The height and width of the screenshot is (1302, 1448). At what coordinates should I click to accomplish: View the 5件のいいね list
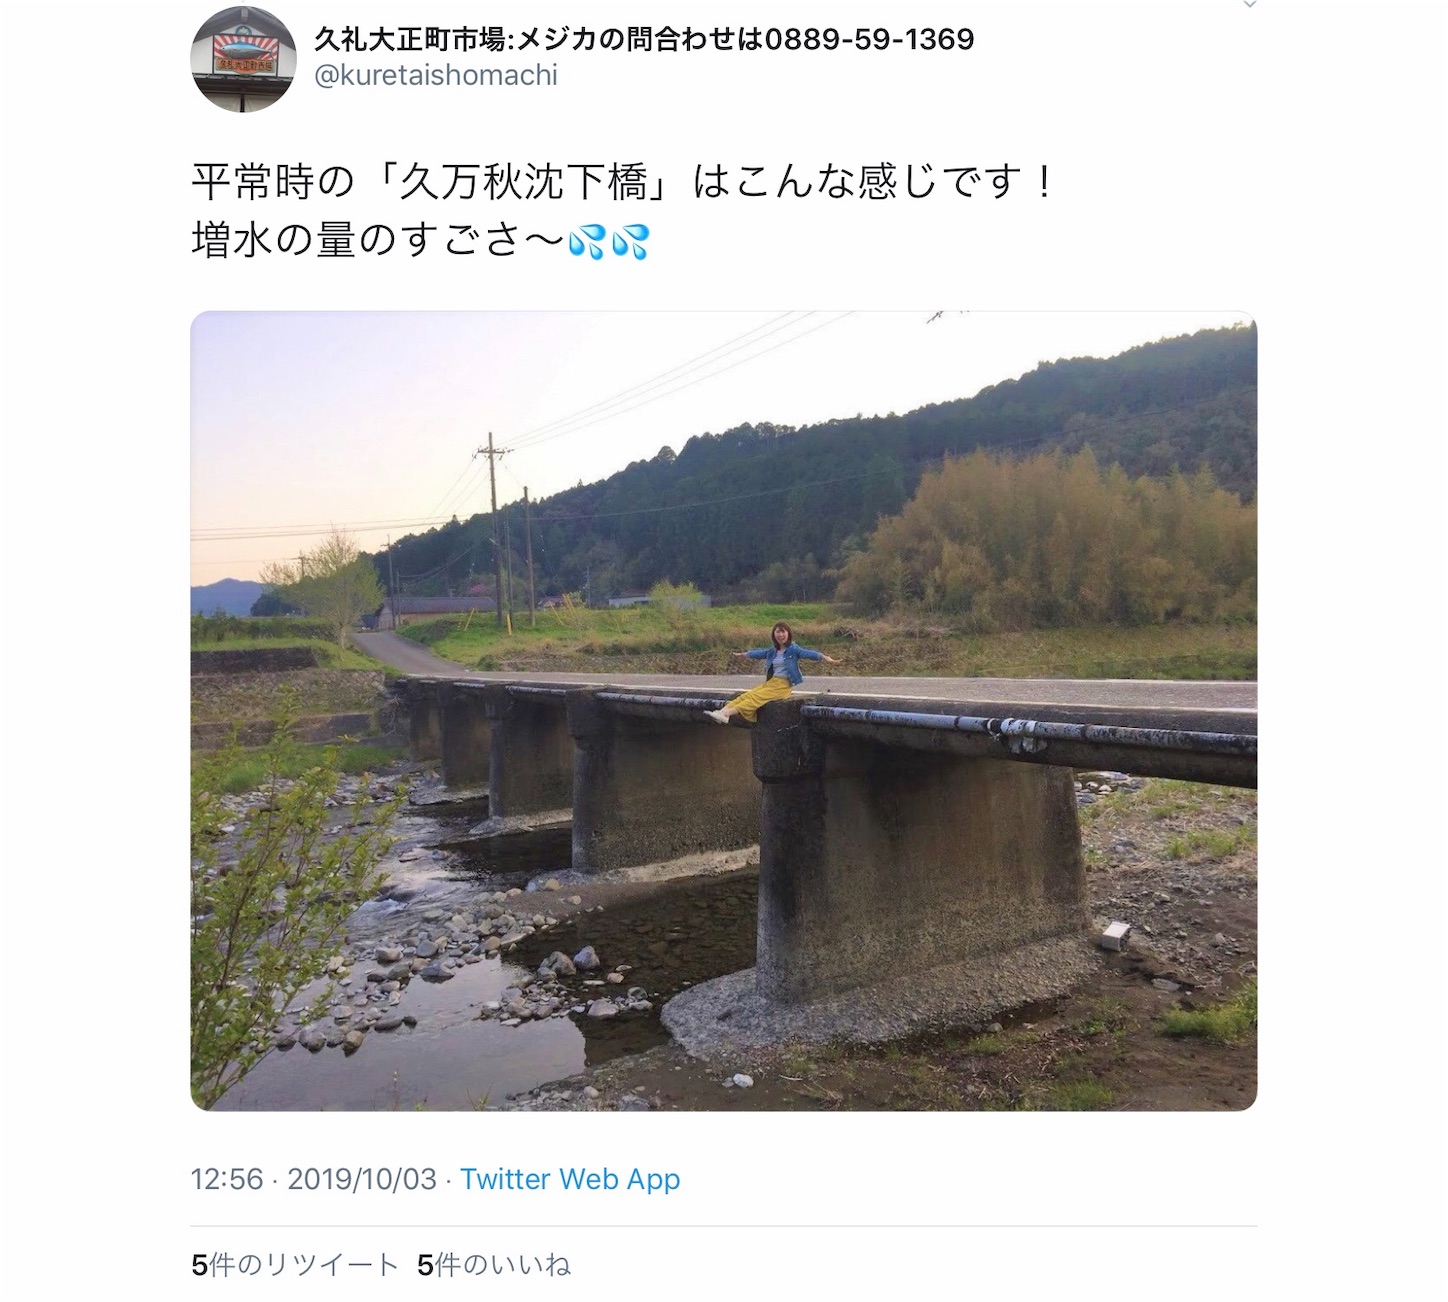point(494,1265)
